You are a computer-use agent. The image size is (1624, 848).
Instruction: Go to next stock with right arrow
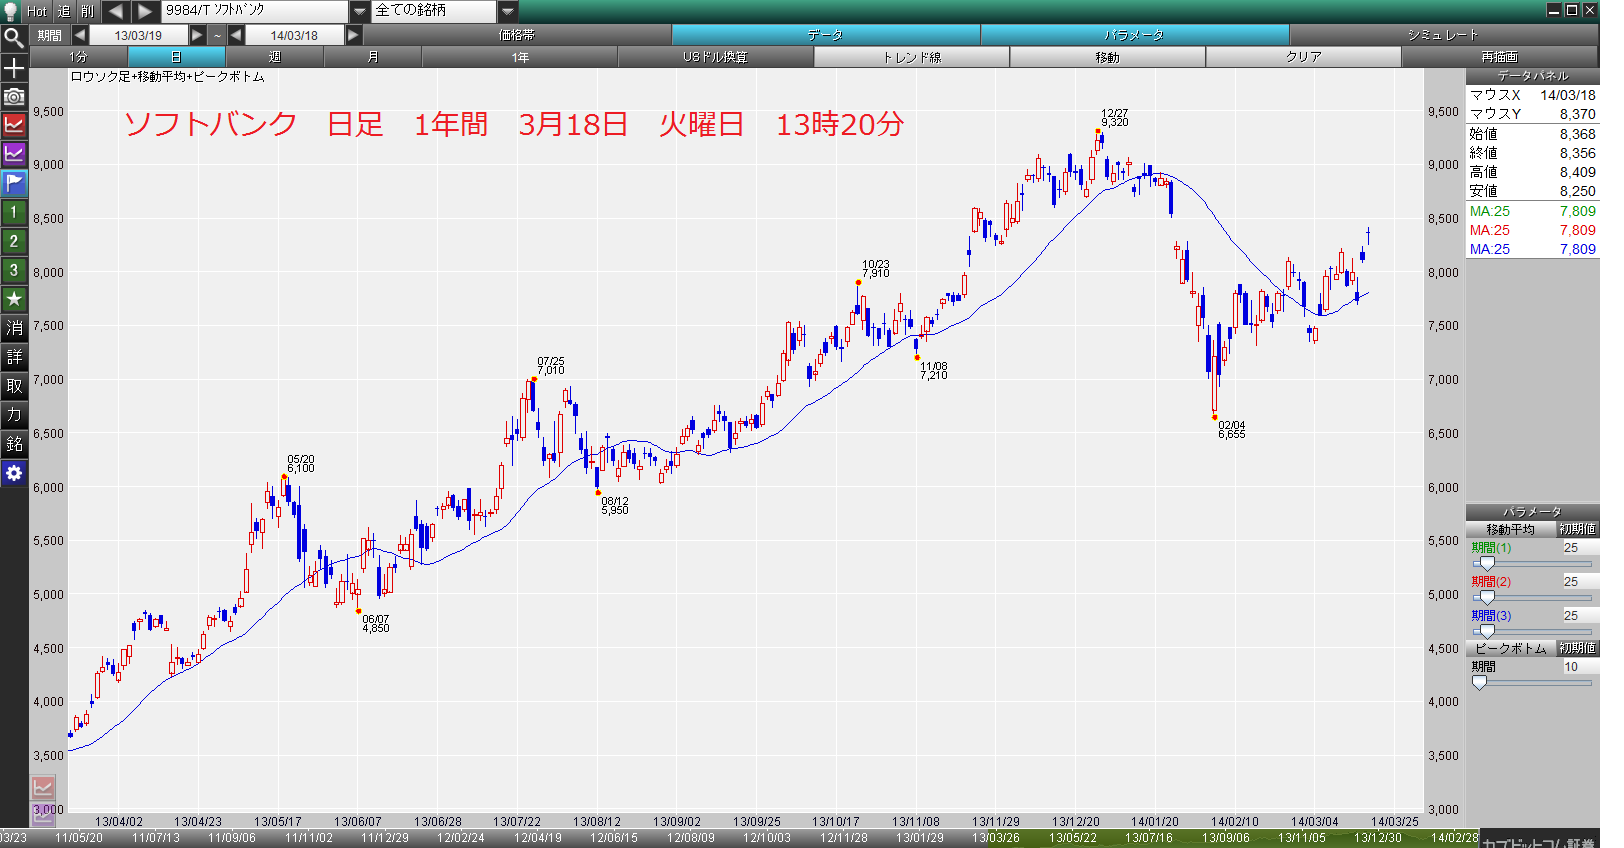(145, 11)
